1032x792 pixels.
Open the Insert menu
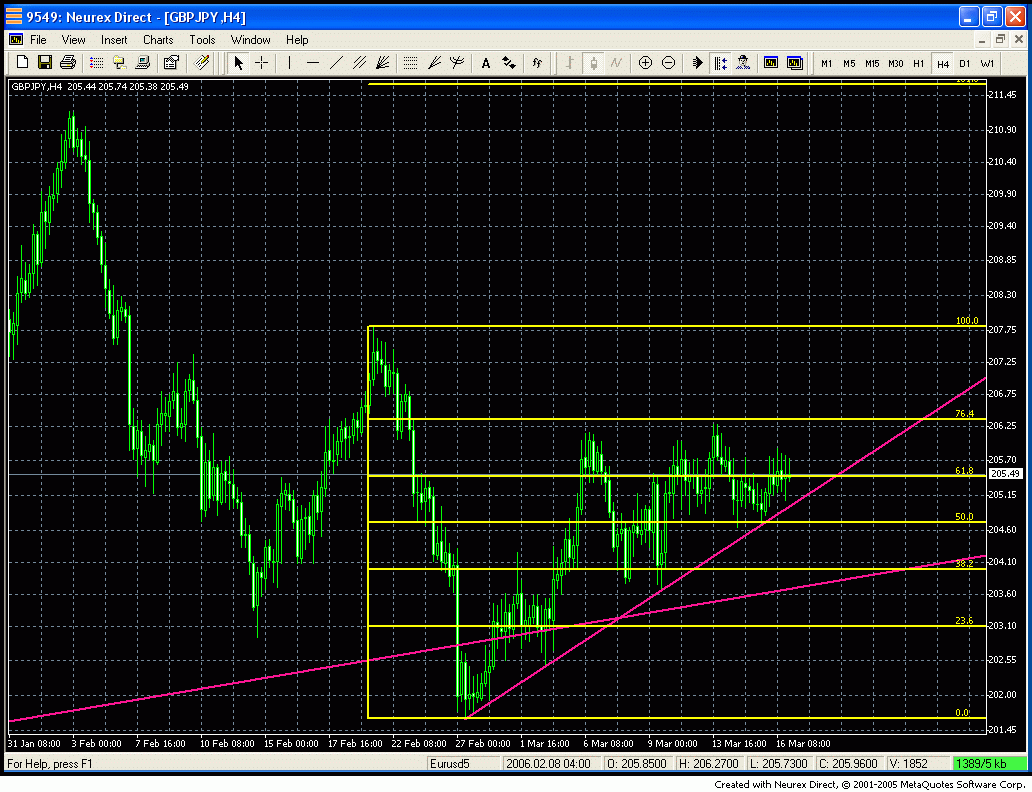114,40
